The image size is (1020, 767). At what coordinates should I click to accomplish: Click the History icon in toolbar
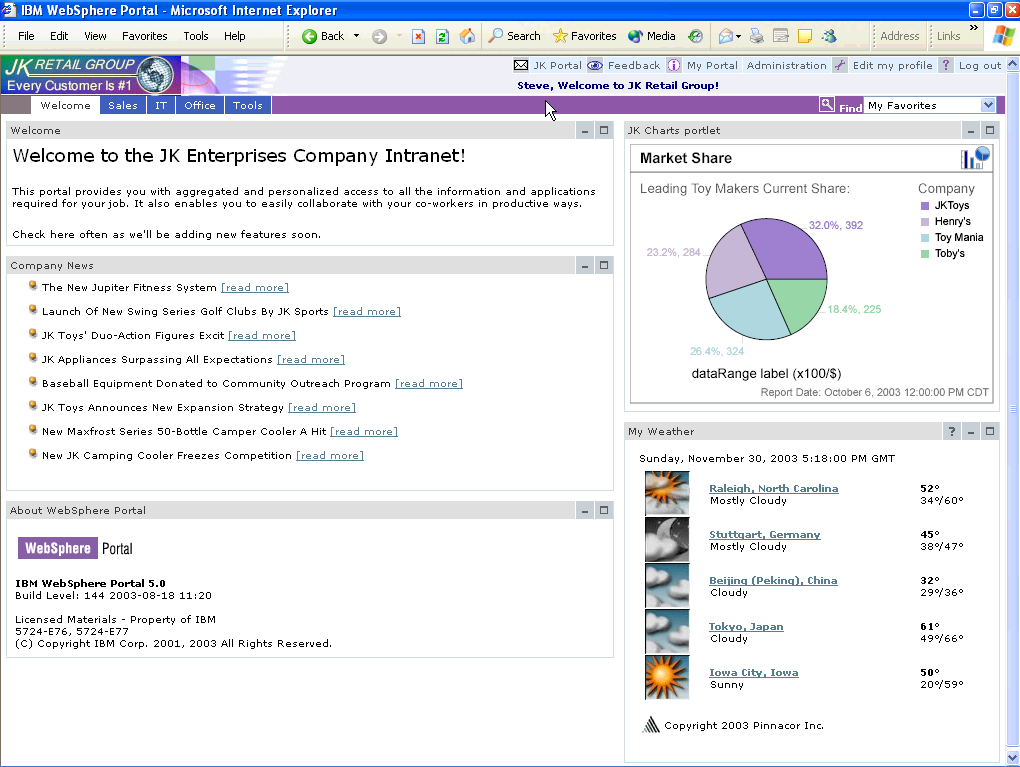click(x=695, y=36)
